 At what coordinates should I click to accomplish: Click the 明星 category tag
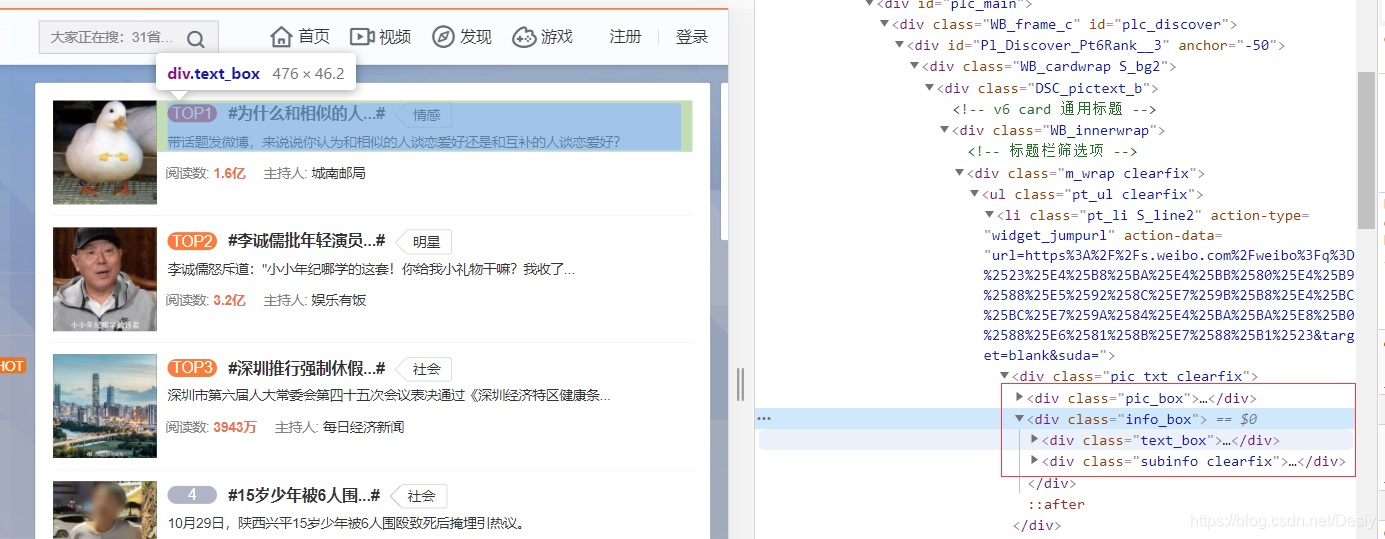click(x=425, y=242)
